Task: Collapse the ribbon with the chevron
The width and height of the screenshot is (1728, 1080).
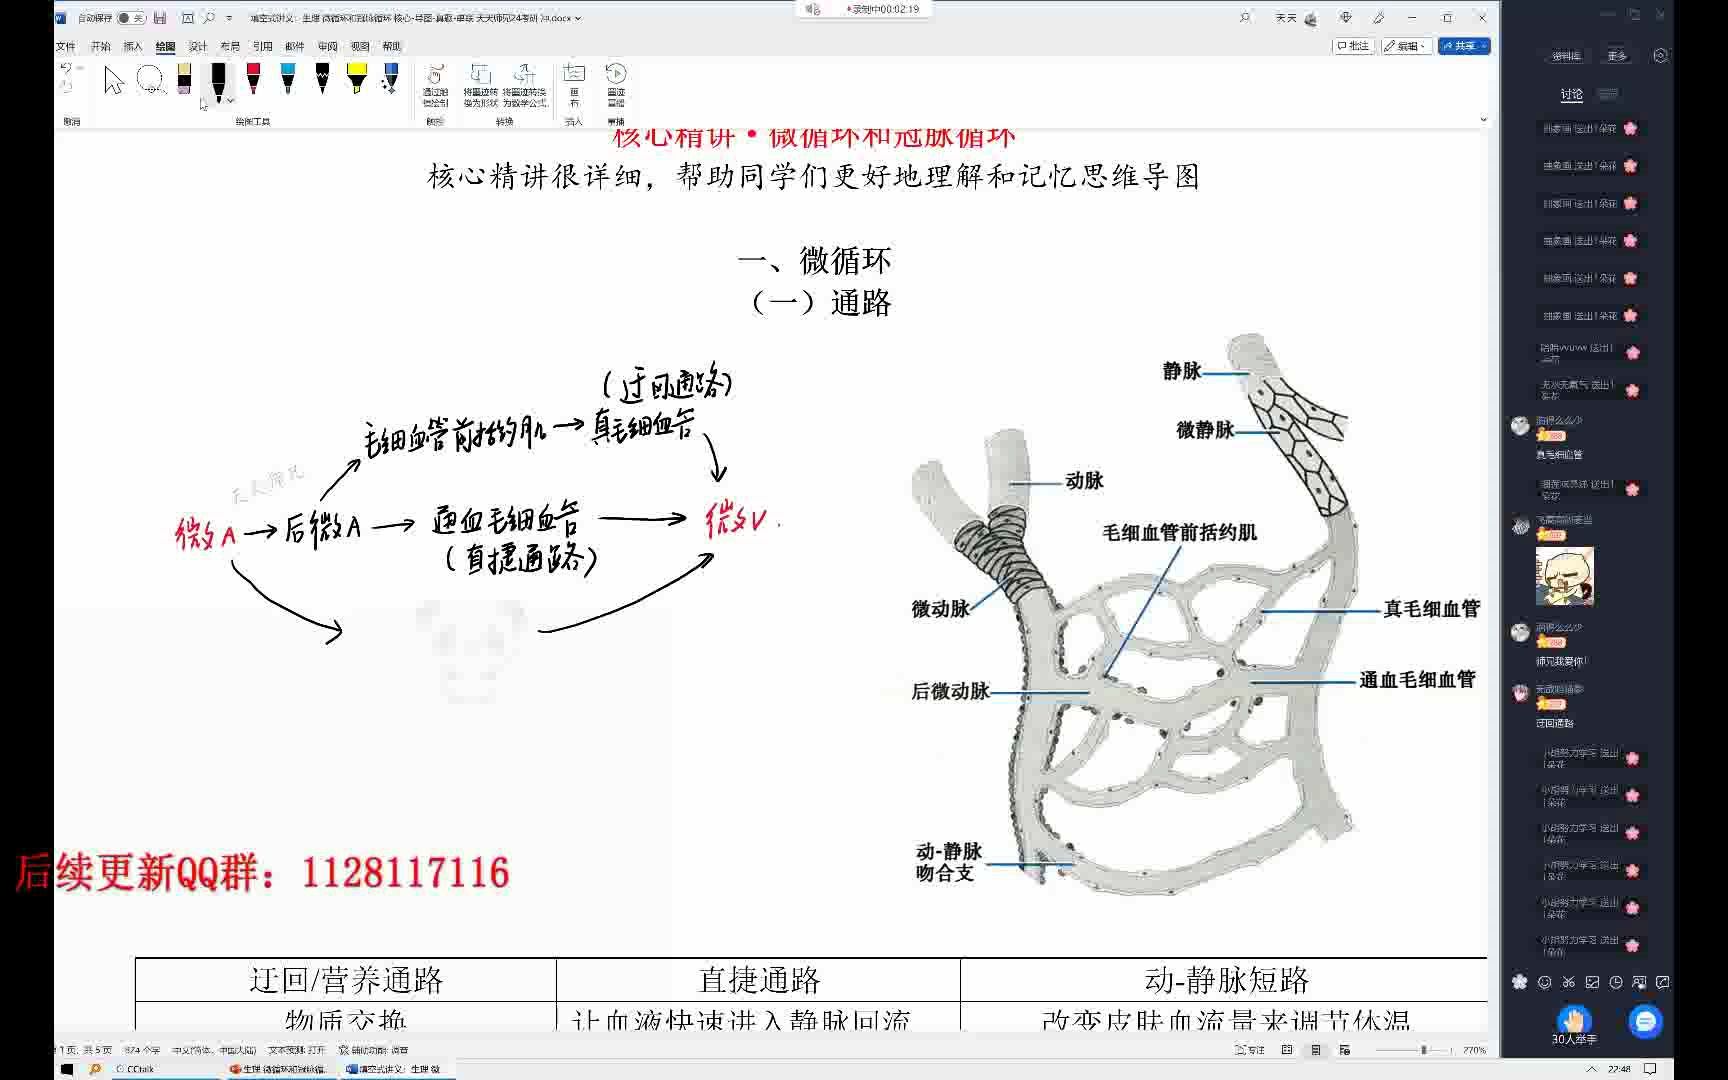Action: 1483,120
